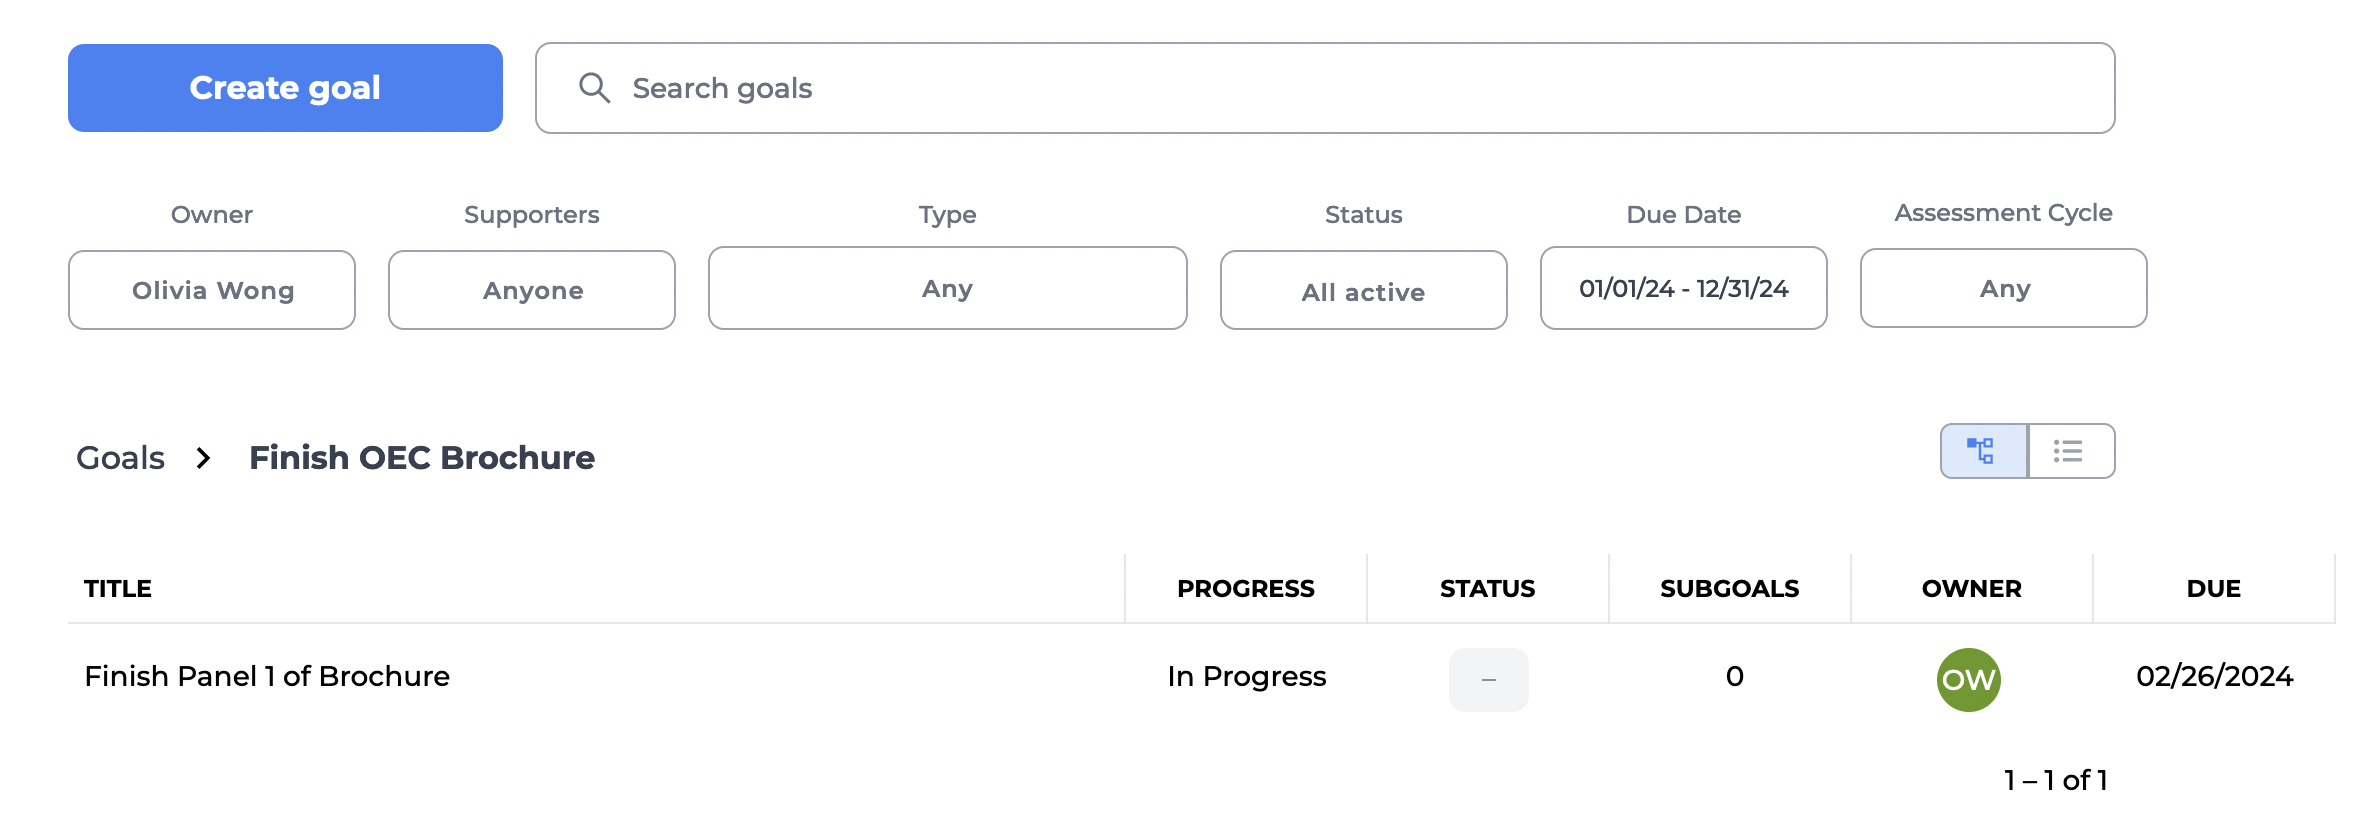
Task: Switch to the tree hierarchy view
Action: [x=1983, y=451]
